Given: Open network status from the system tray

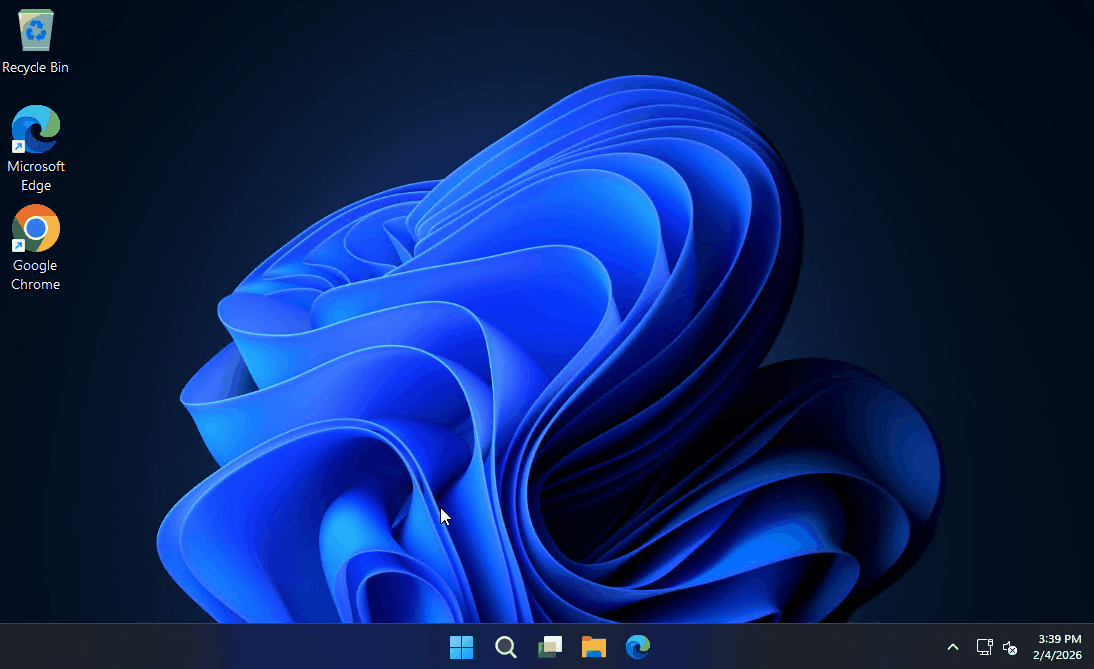Looking at the screenshot, I should (x=984, y=647).
